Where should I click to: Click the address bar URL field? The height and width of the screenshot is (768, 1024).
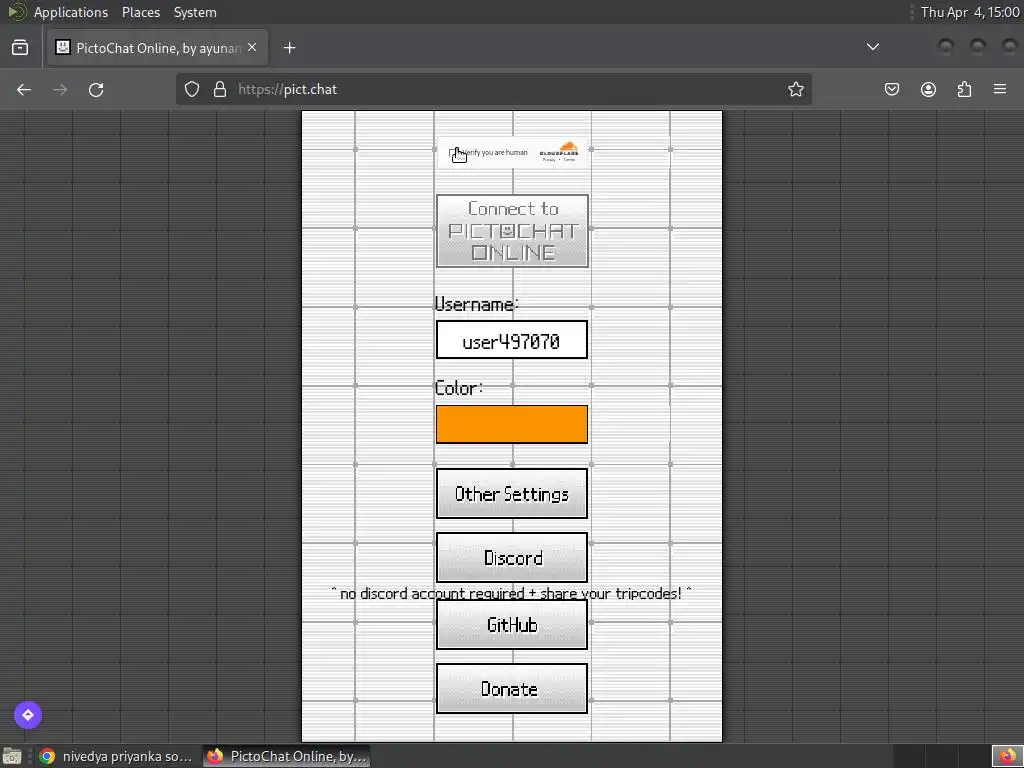point(493,89)
